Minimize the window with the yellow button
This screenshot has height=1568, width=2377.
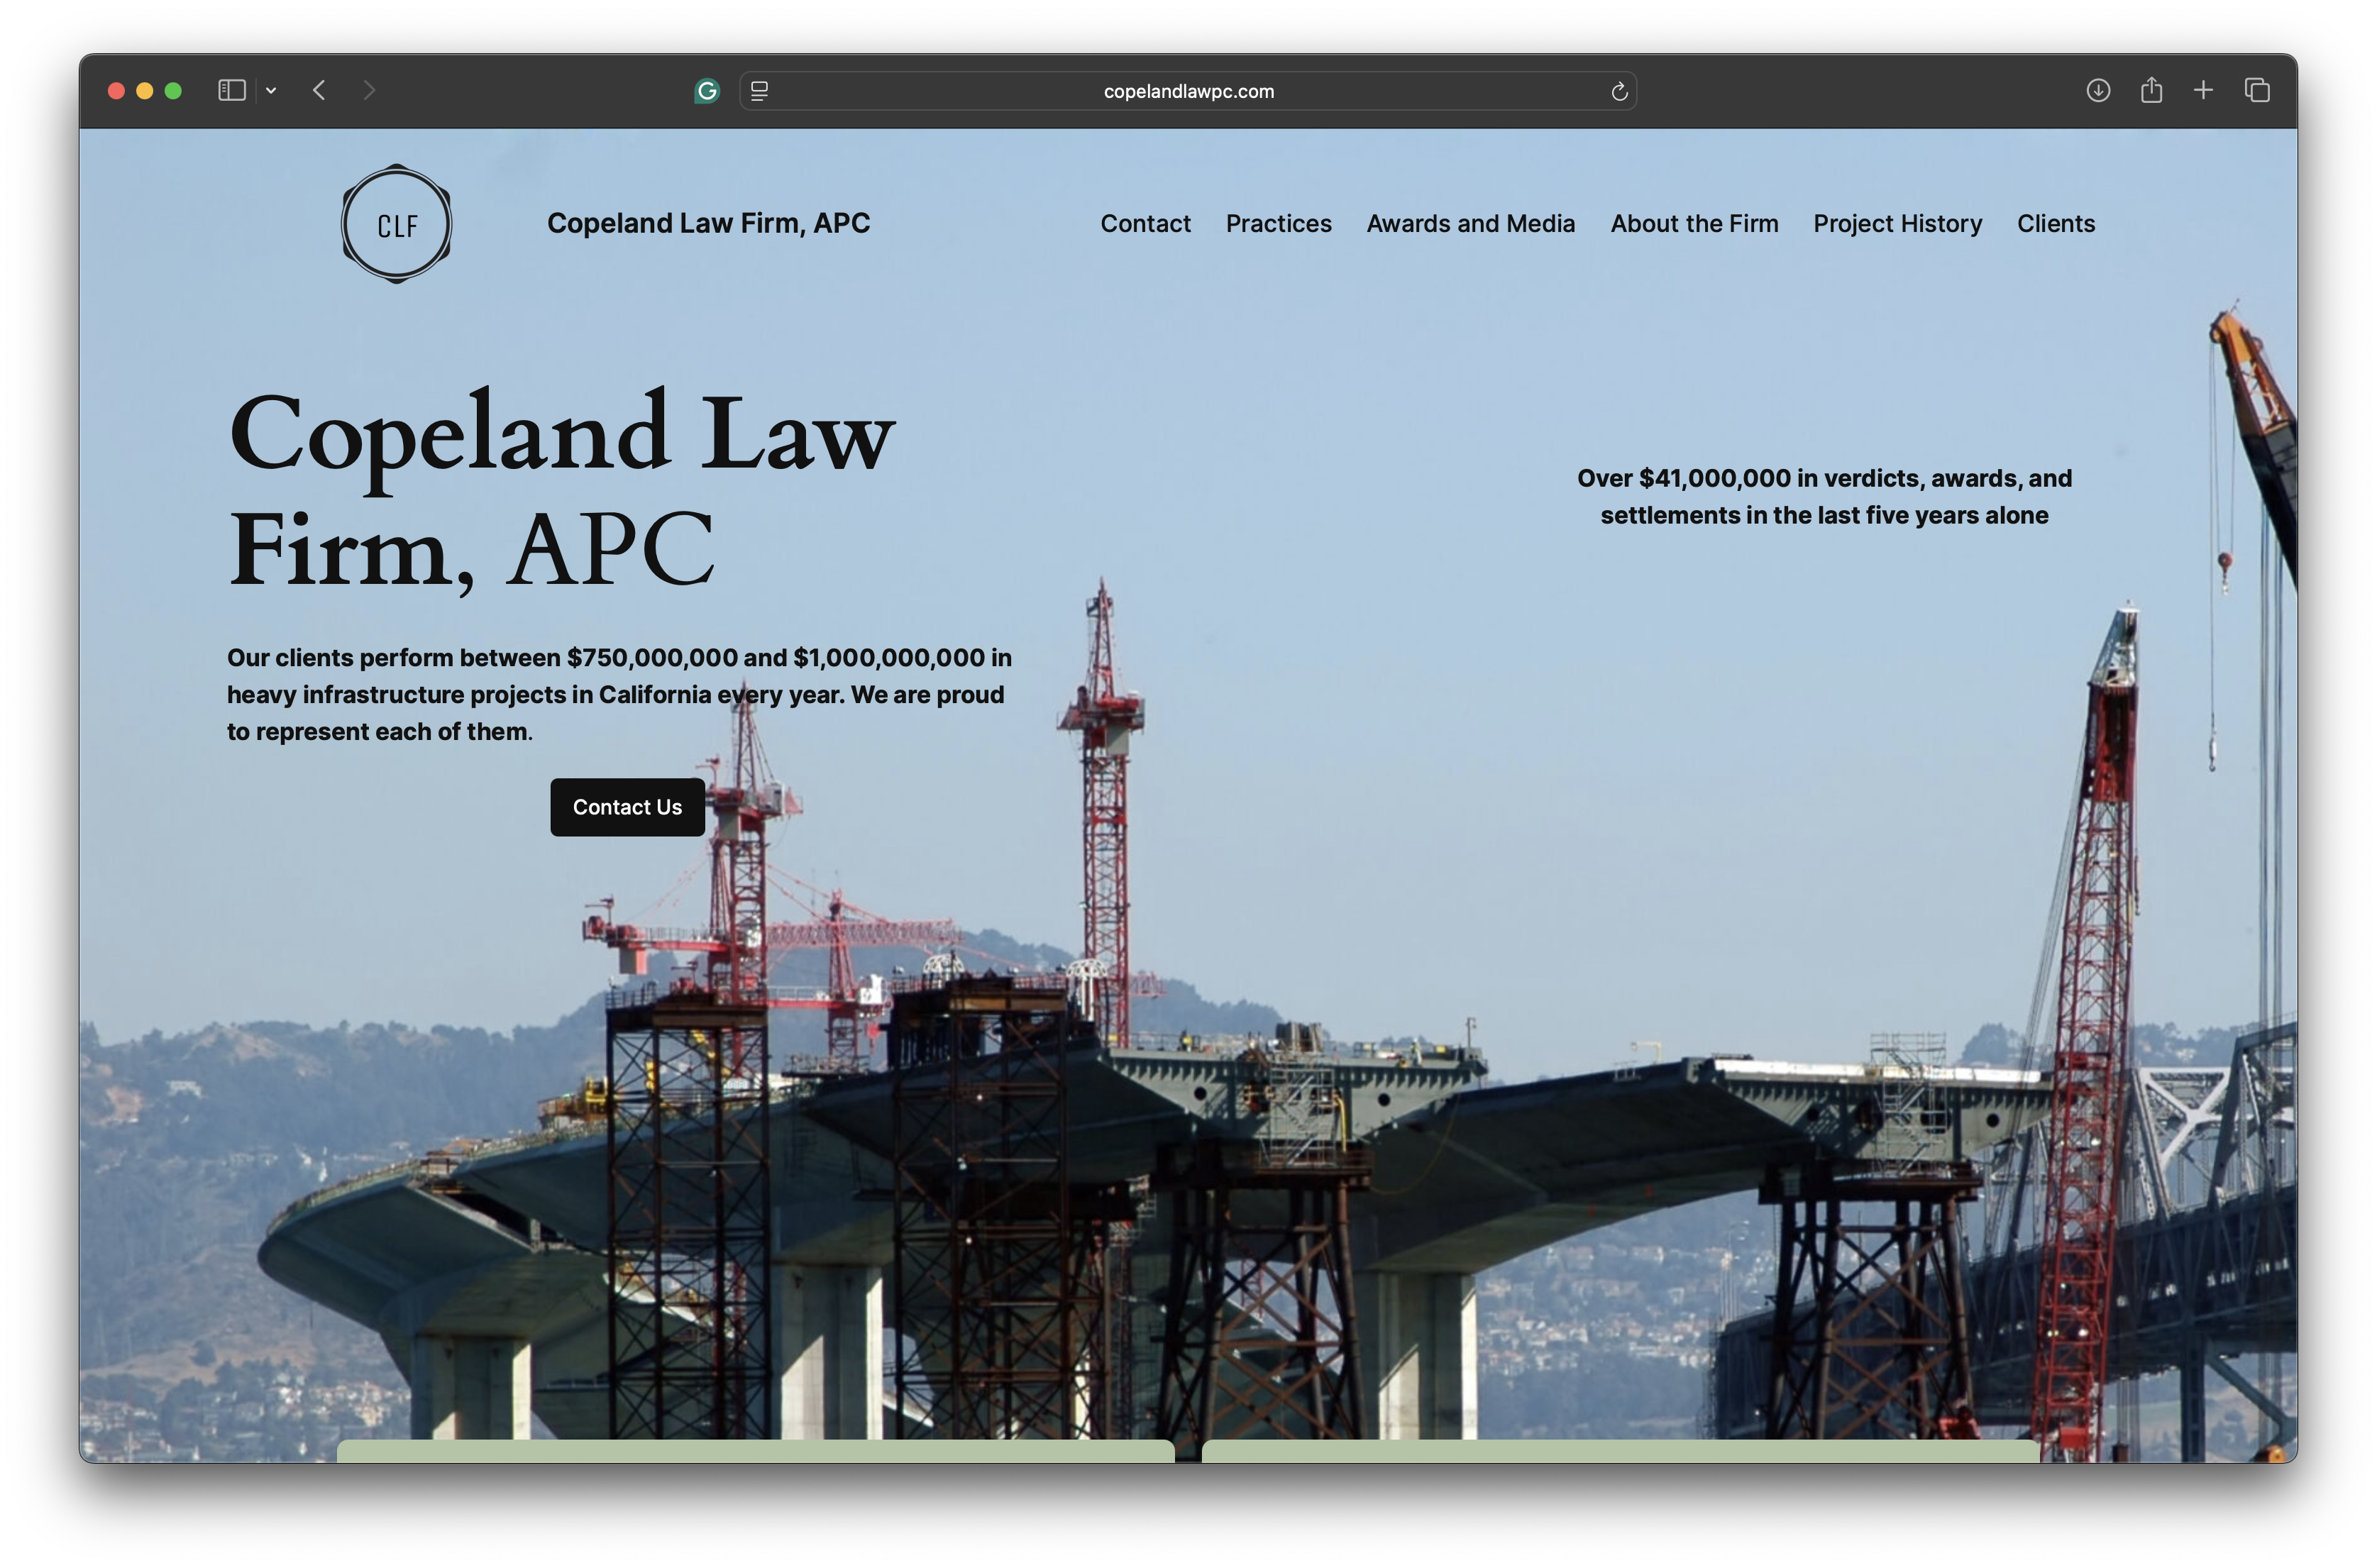(x=144, y=91)
